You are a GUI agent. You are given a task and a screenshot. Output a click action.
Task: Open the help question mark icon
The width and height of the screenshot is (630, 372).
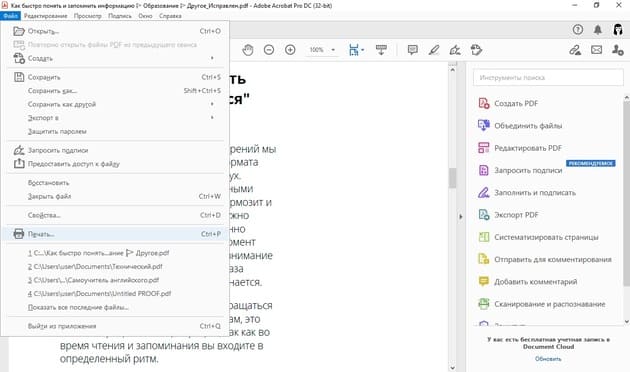point(578,29)
